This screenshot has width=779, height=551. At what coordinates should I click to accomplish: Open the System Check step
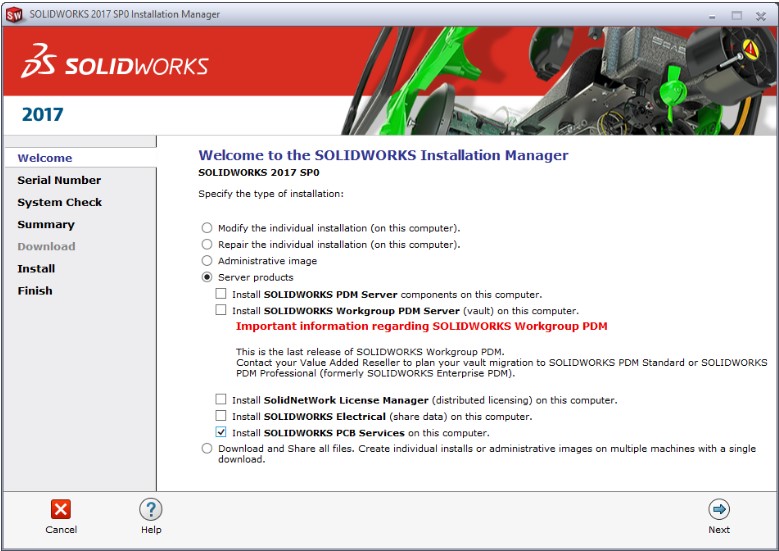(x=60, y=202)
